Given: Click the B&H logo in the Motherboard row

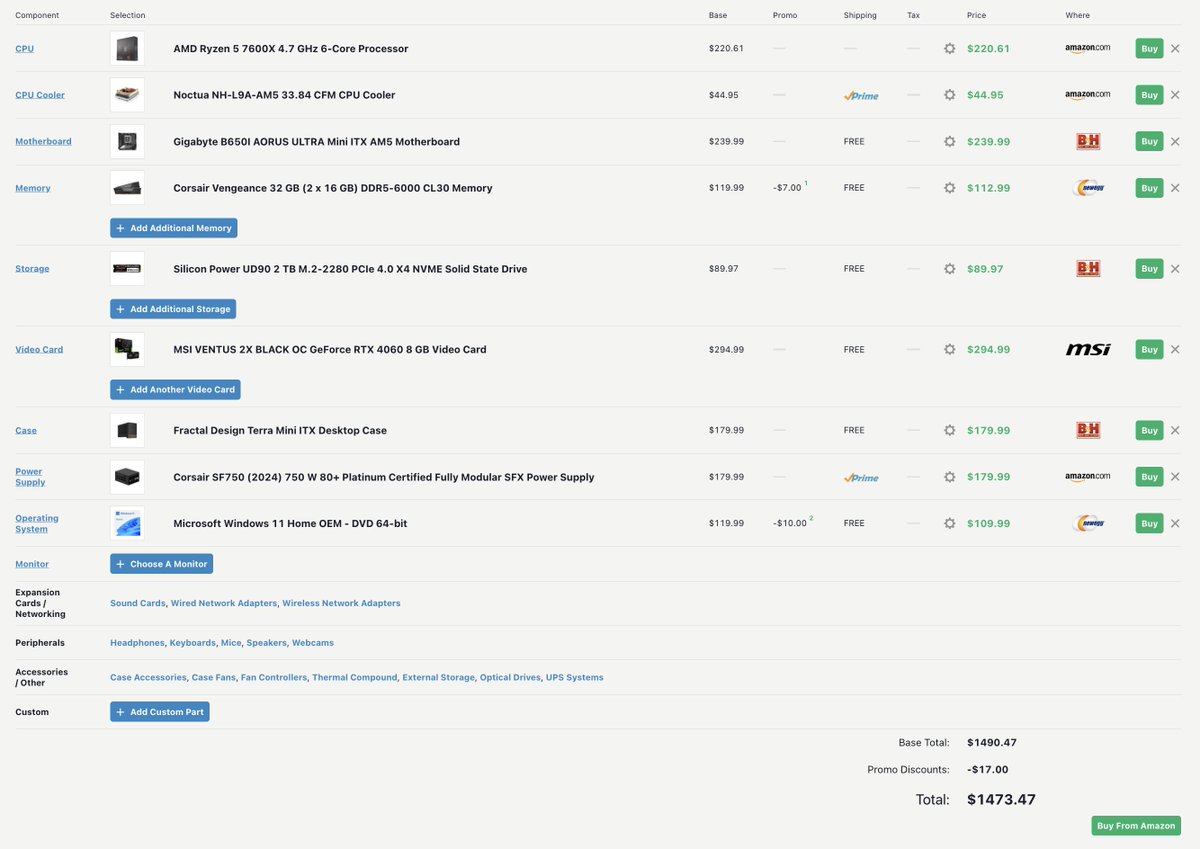Looking at the screenshot, I should coord(1088,141).
